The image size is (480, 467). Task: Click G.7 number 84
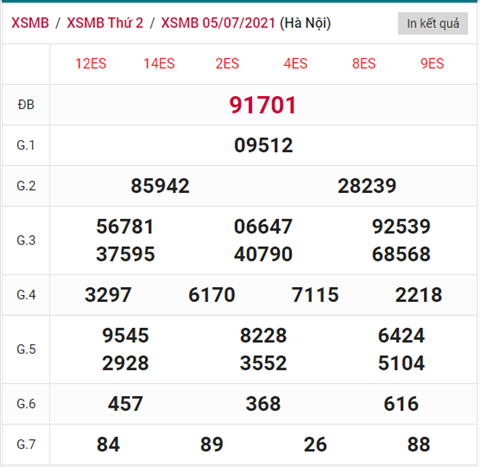[108, 445]
